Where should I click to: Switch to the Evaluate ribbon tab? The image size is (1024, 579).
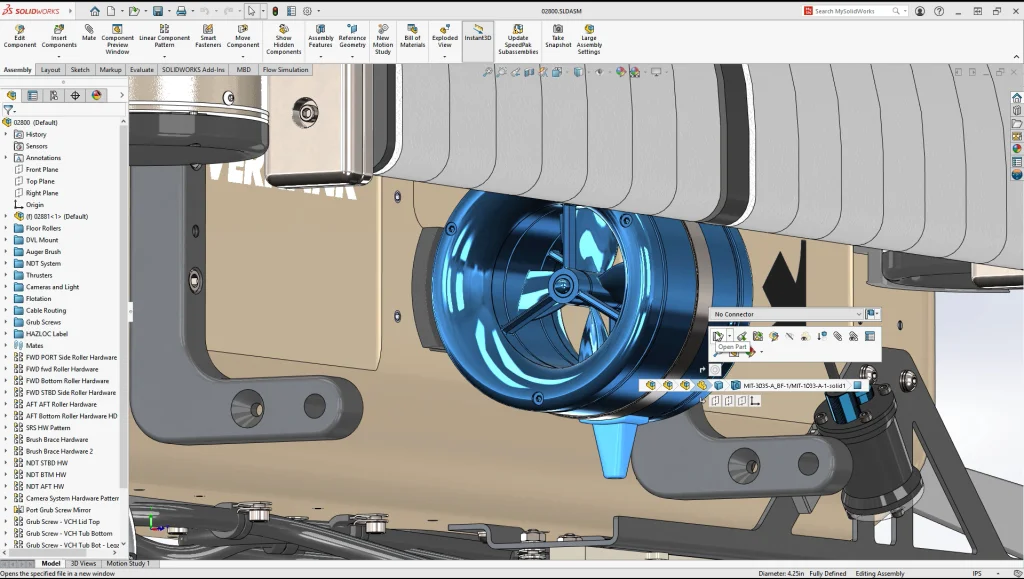tap(141, 70)
